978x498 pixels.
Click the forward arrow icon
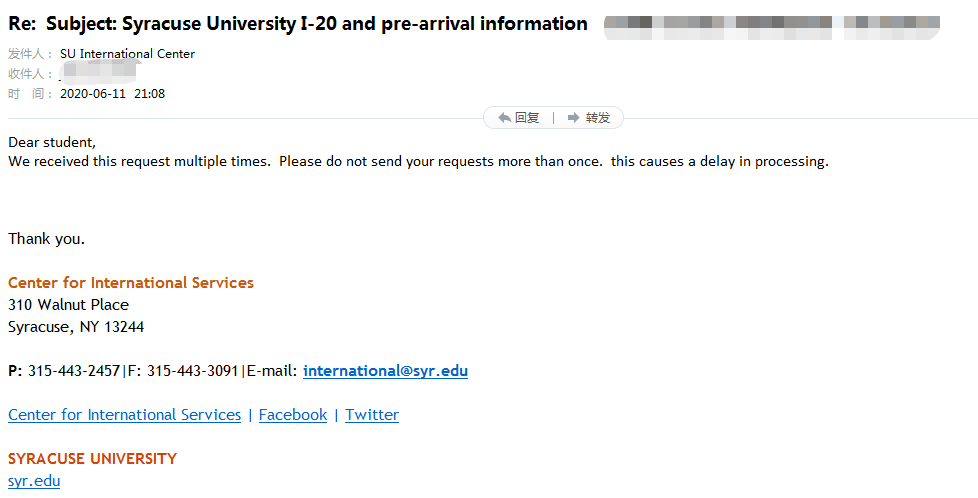point(573,118)
